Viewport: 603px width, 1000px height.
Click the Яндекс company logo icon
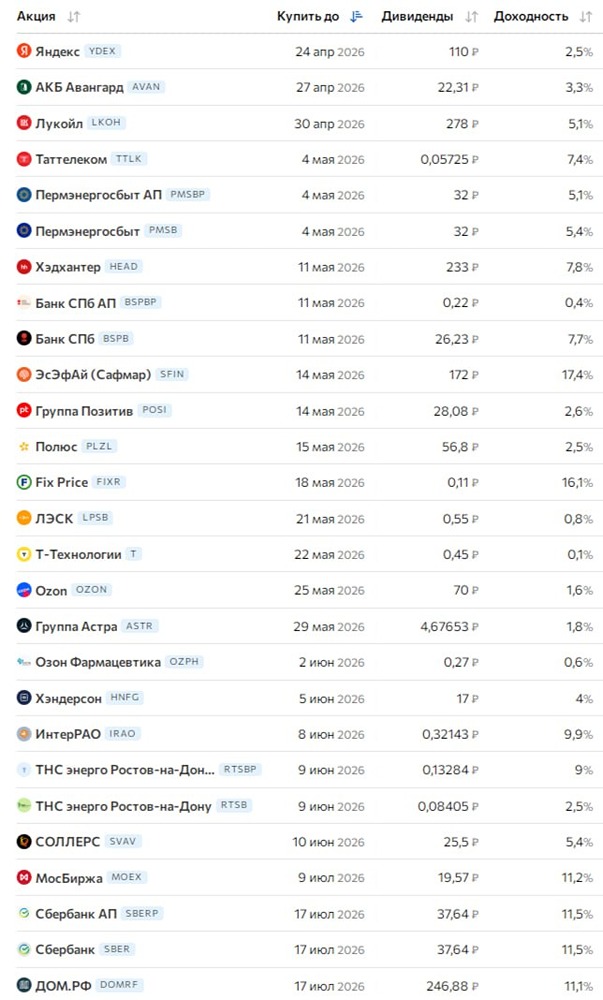point(24,51)
